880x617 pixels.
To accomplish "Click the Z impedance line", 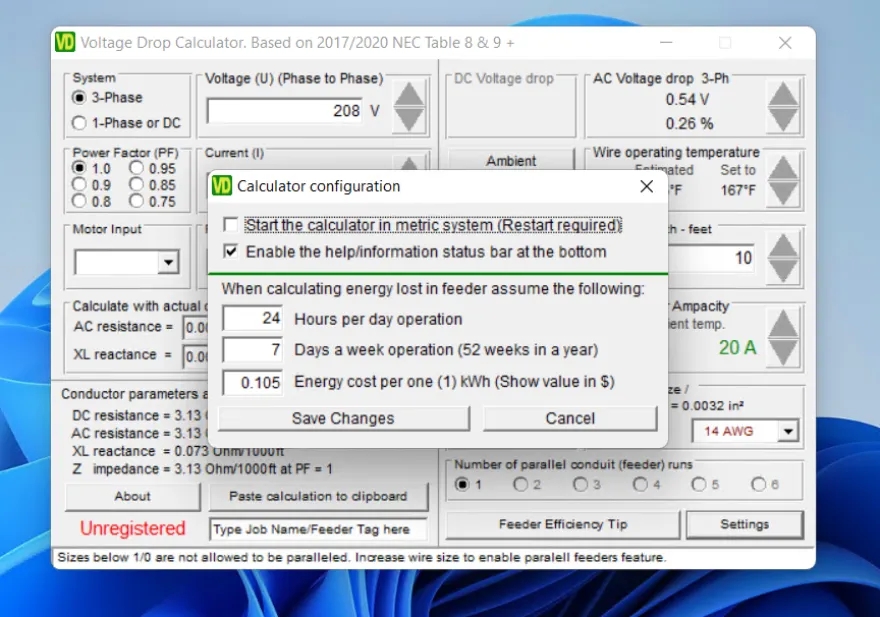I will (202, 469).
